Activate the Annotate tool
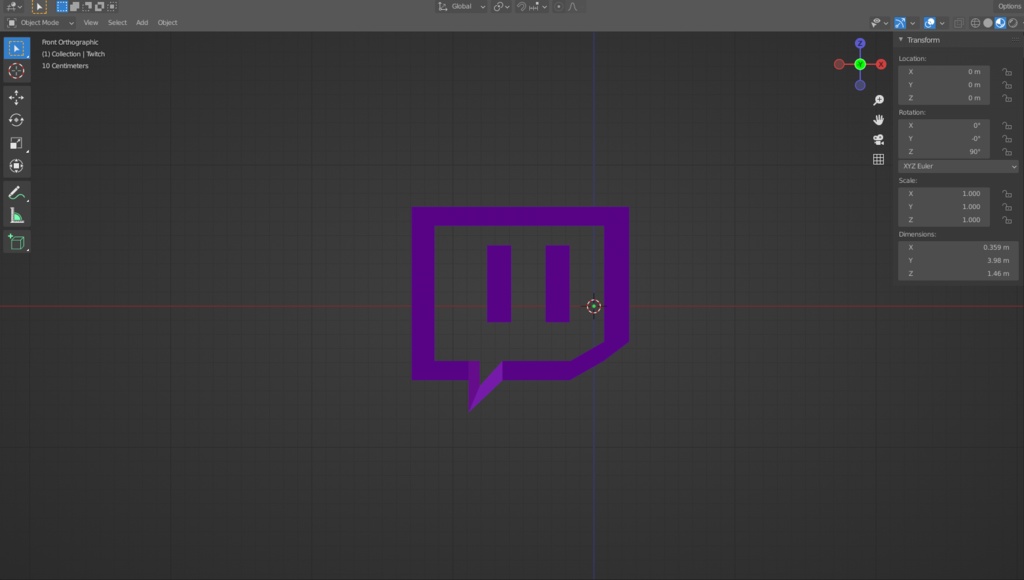The height and width of the screenshot is (580, 1024). click(16, 192)
